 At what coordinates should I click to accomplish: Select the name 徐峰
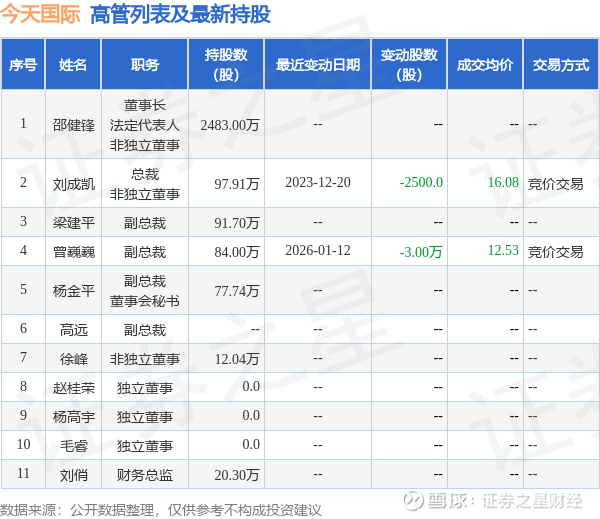pos(73,359)
